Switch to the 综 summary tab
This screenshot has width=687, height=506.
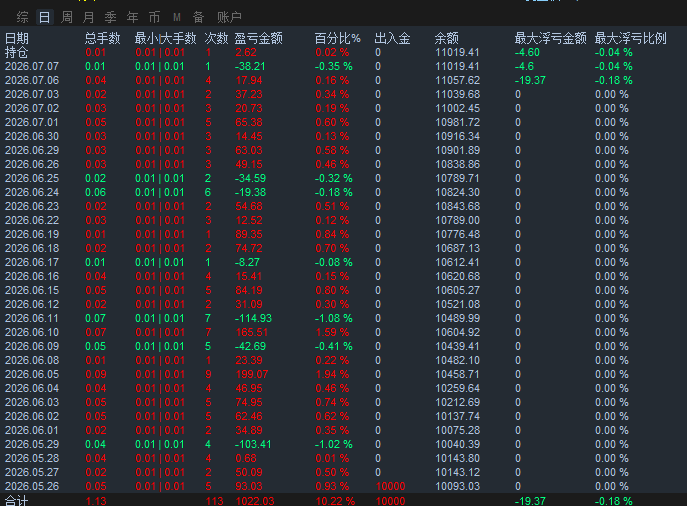tap(22, 17)
